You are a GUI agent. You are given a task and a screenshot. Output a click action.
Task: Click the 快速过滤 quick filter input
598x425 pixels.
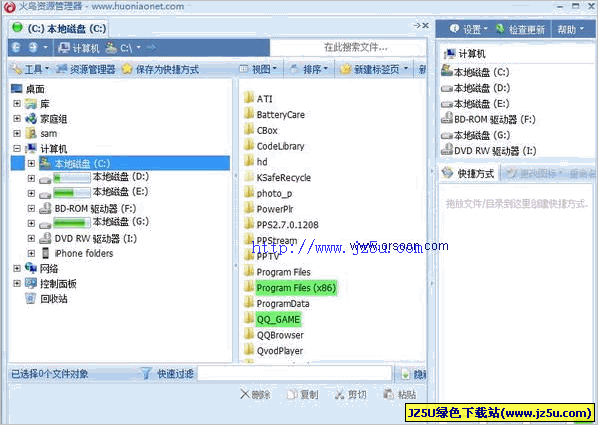[x=294, y=373]
